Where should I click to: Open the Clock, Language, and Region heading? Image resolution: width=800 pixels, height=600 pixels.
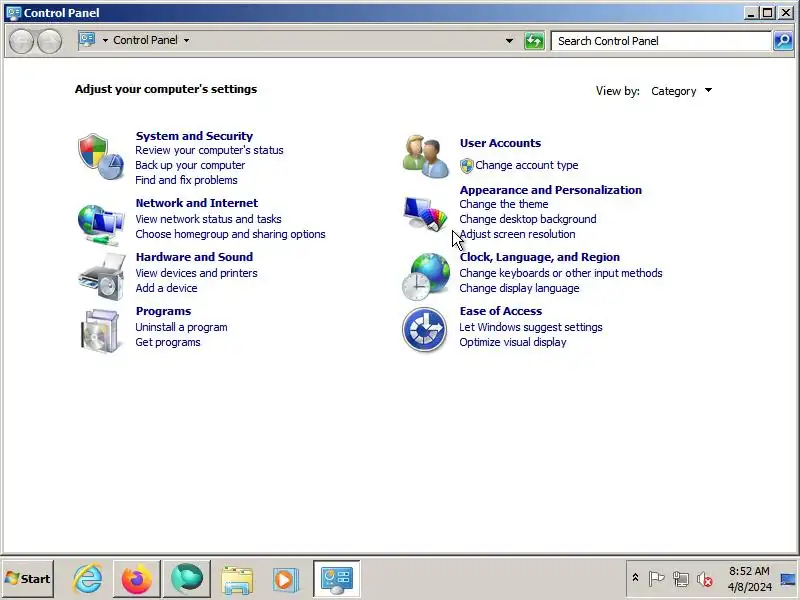click(x=540, y=257)
